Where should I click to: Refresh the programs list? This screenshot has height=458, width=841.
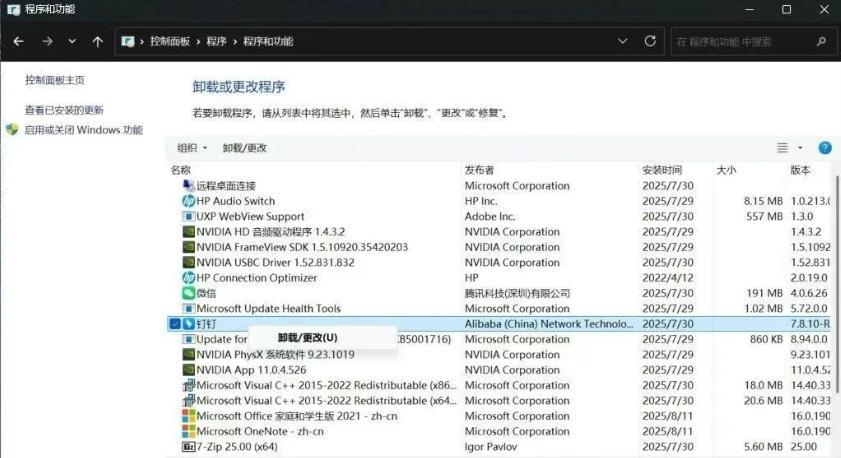point(650,41)
